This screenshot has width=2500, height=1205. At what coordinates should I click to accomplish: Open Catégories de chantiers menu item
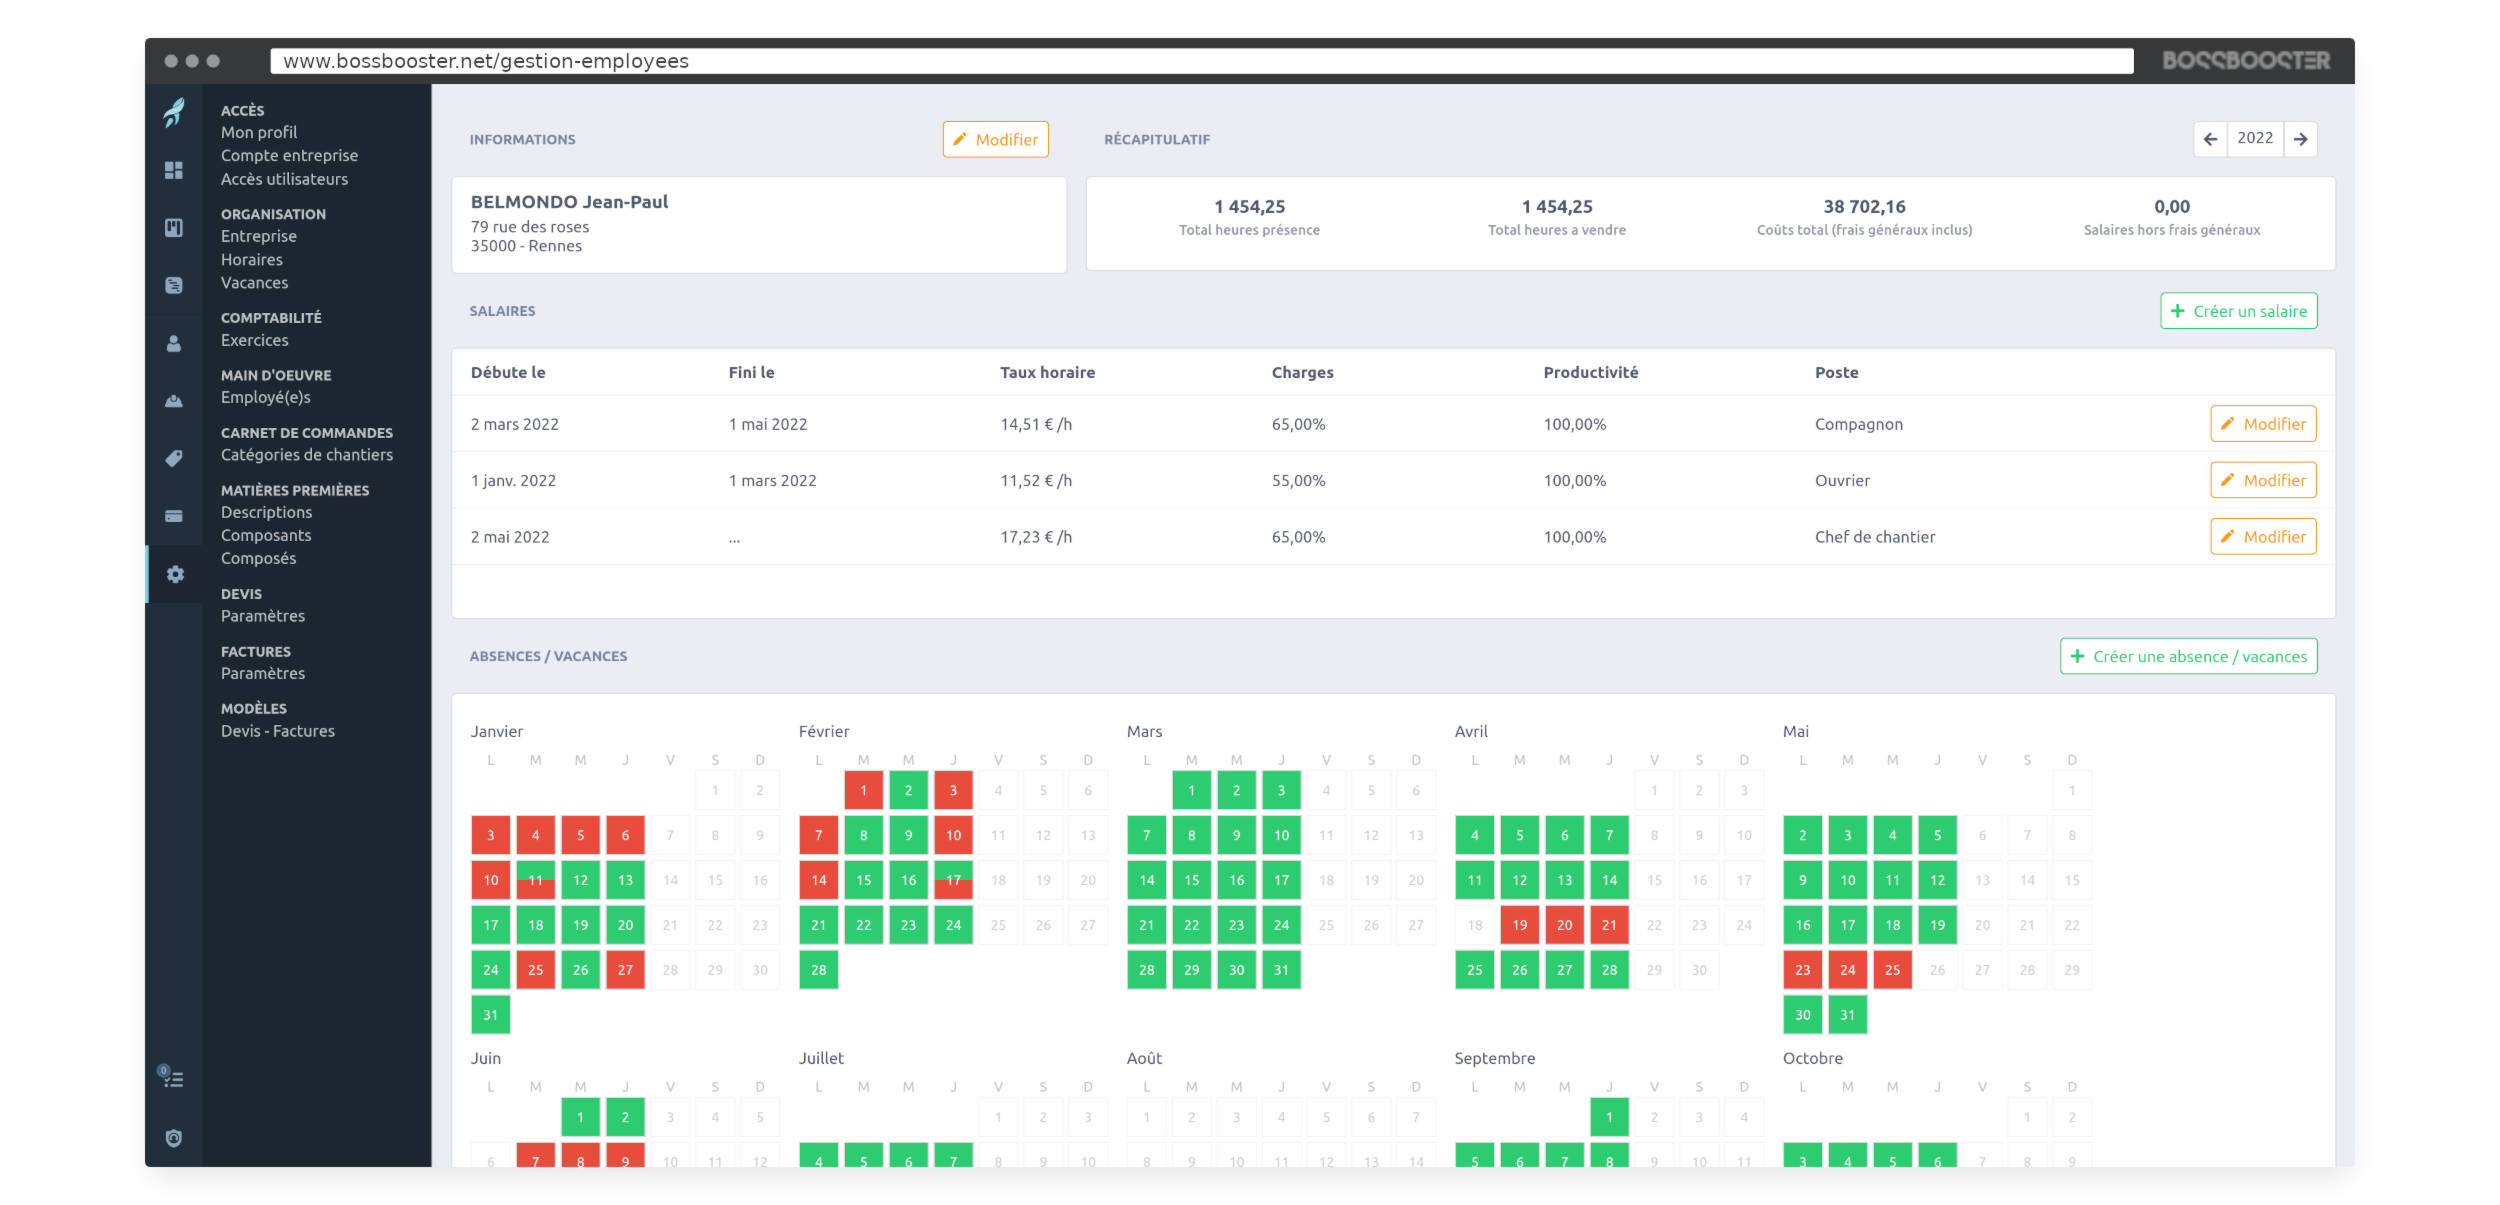pyautogui.click(x=306, y=455)
